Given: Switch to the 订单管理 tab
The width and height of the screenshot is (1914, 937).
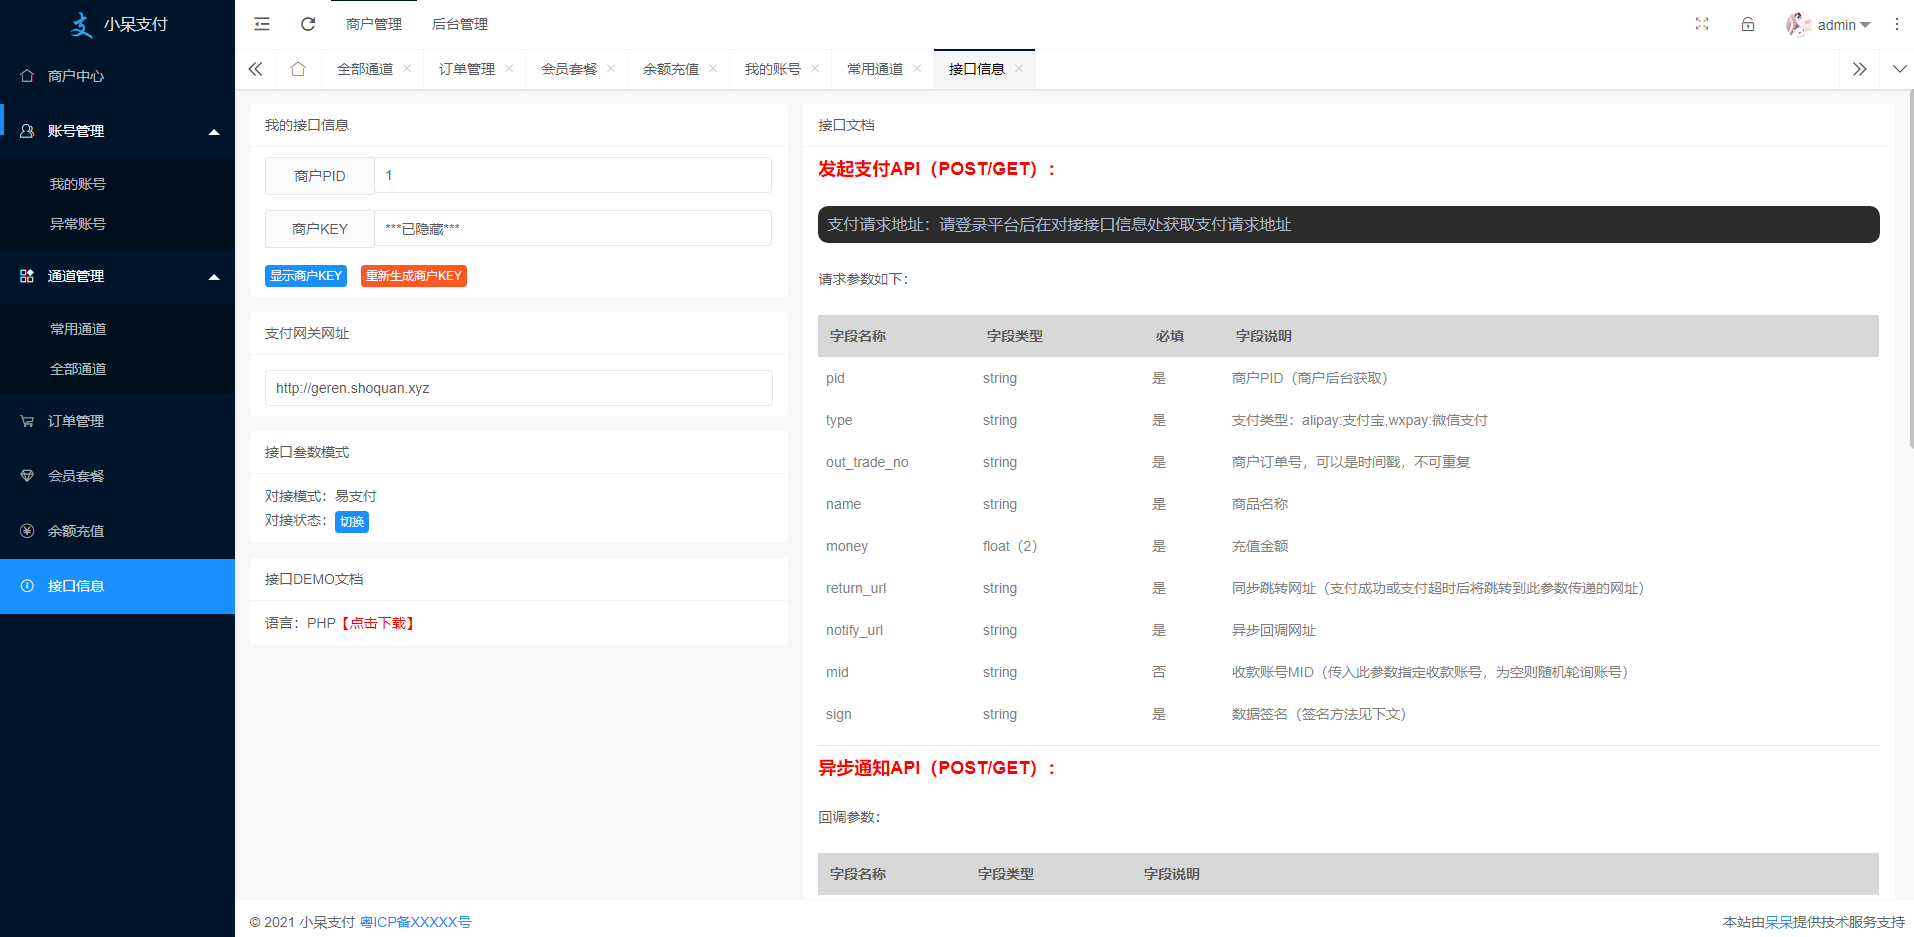Looking at the screenshot, I should [x=467, y=69].
